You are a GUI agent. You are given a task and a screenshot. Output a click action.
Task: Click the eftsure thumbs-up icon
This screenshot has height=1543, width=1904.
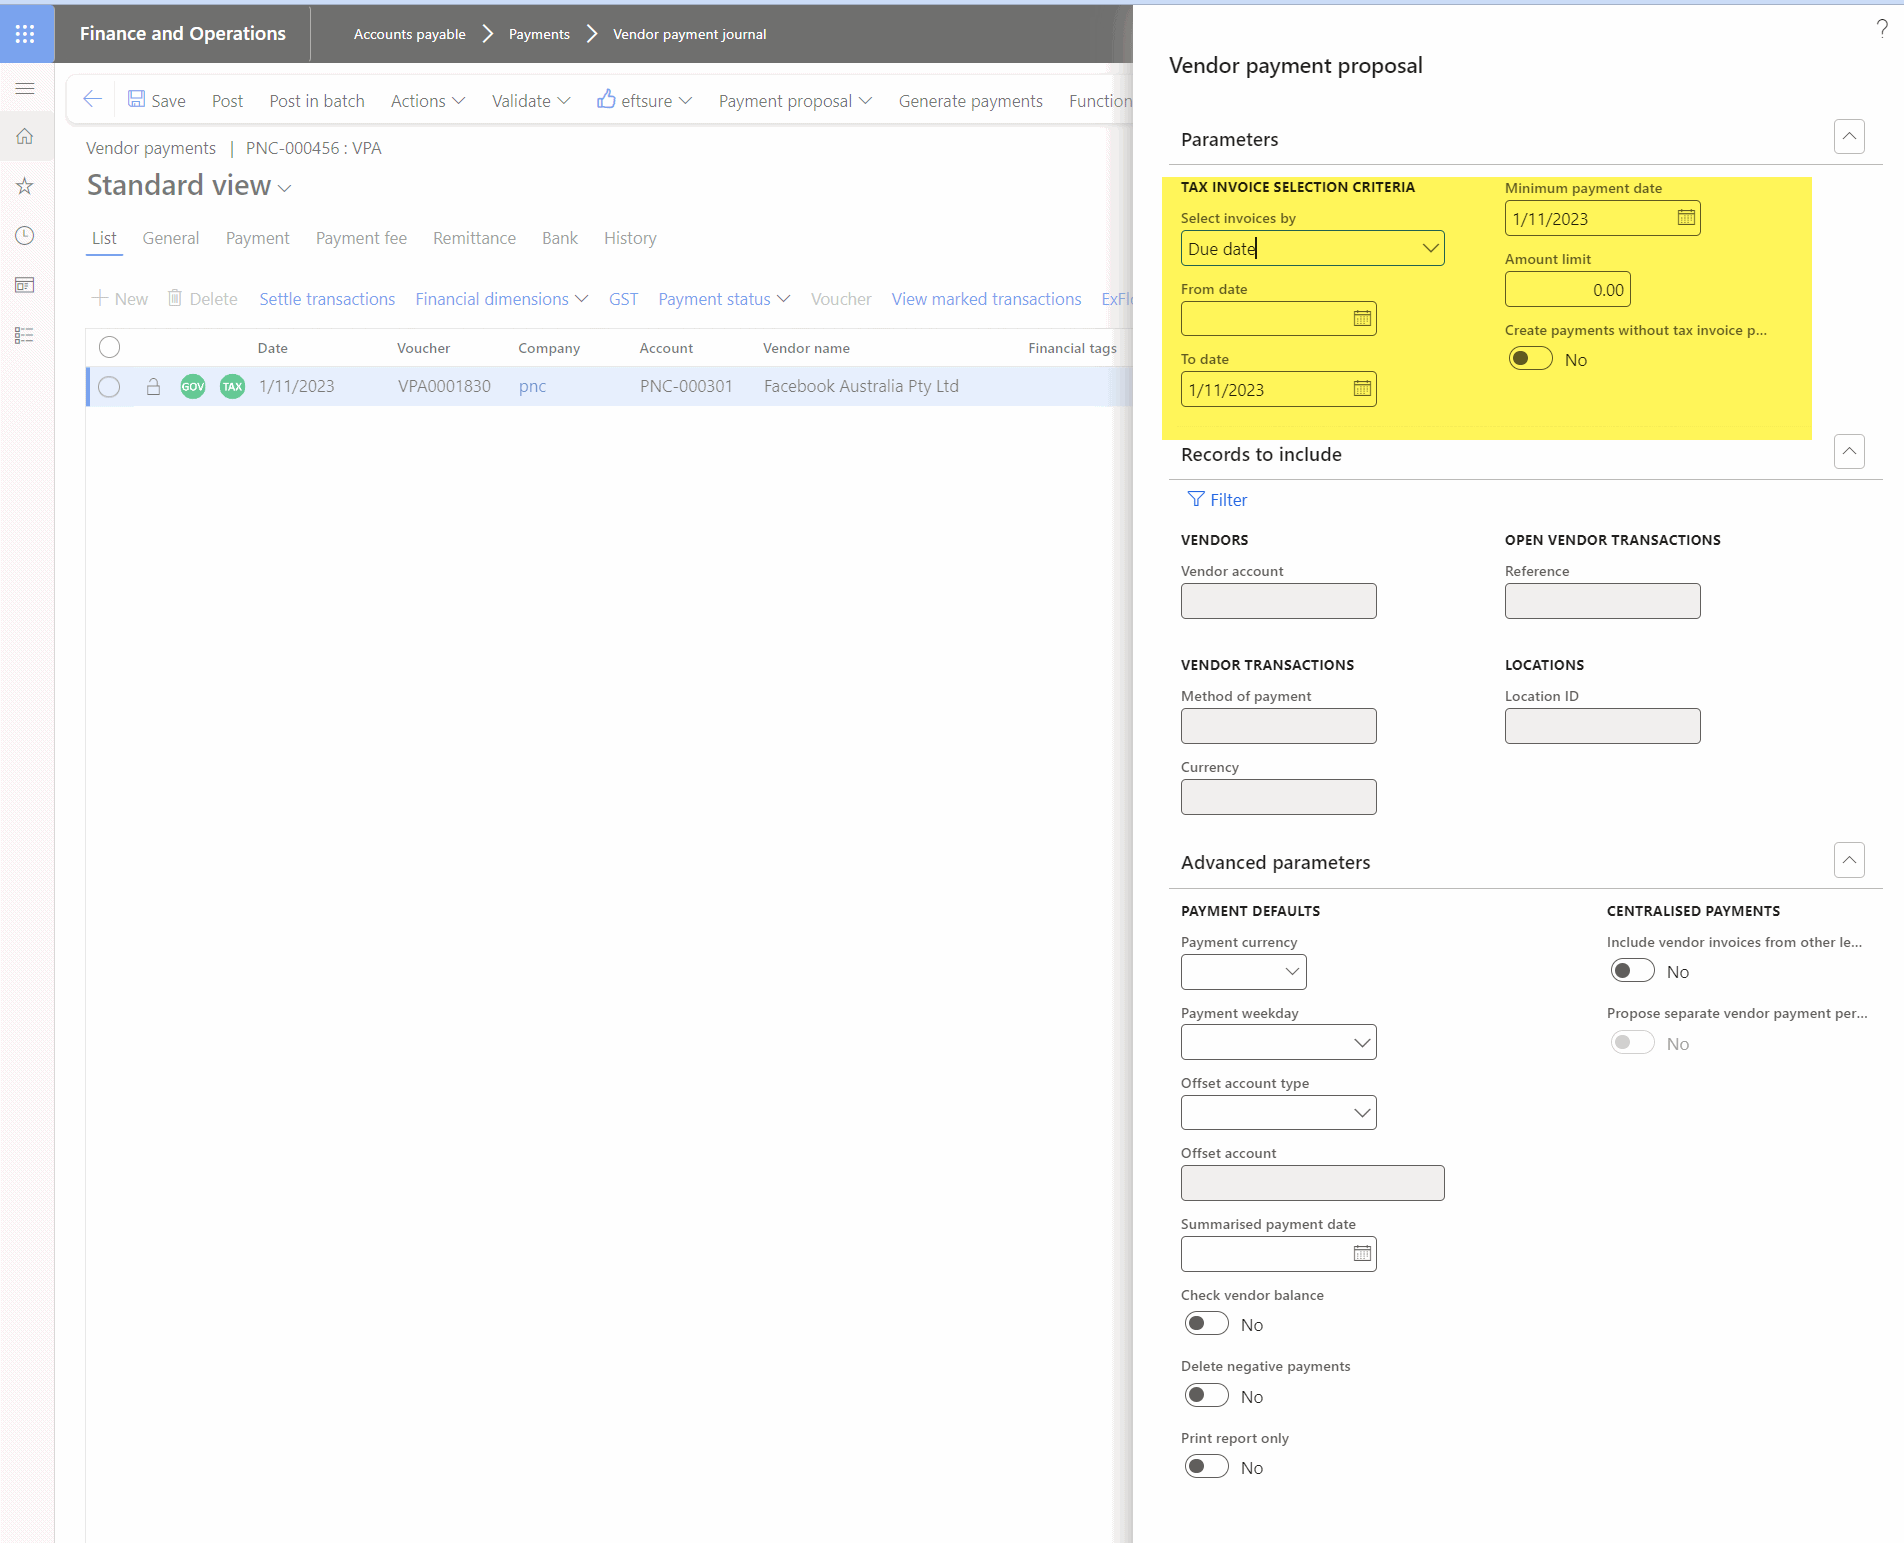(x=606, y=99)
